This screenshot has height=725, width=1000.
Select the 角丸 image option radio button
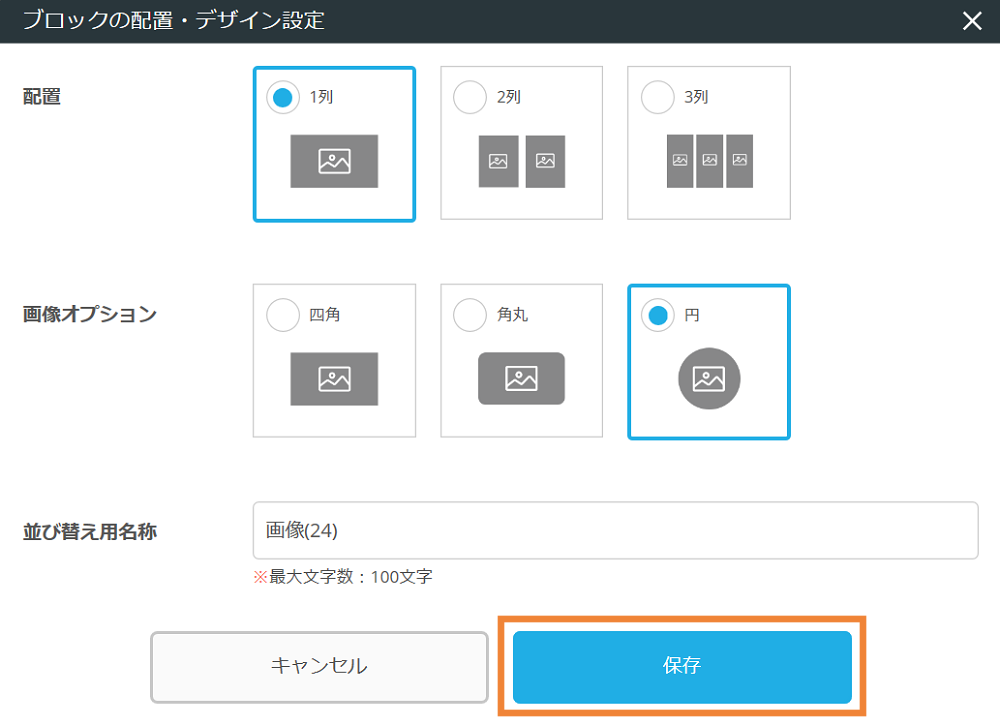[x=470, y=314]
